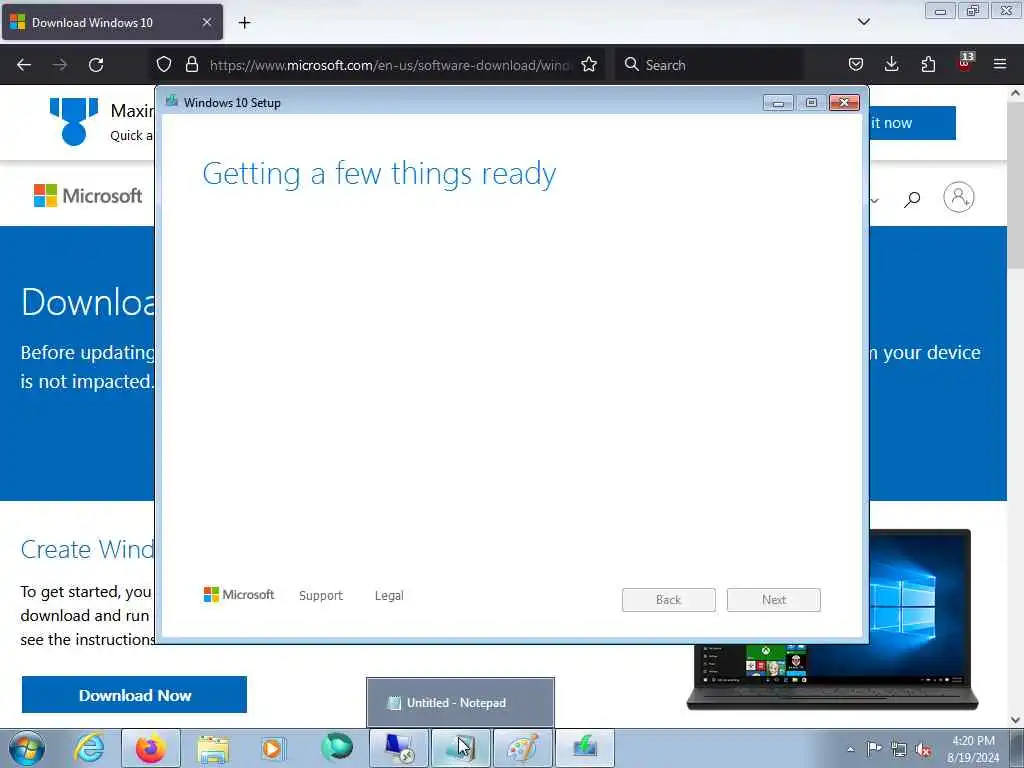Show hidden system tray icons

(850, 749)
